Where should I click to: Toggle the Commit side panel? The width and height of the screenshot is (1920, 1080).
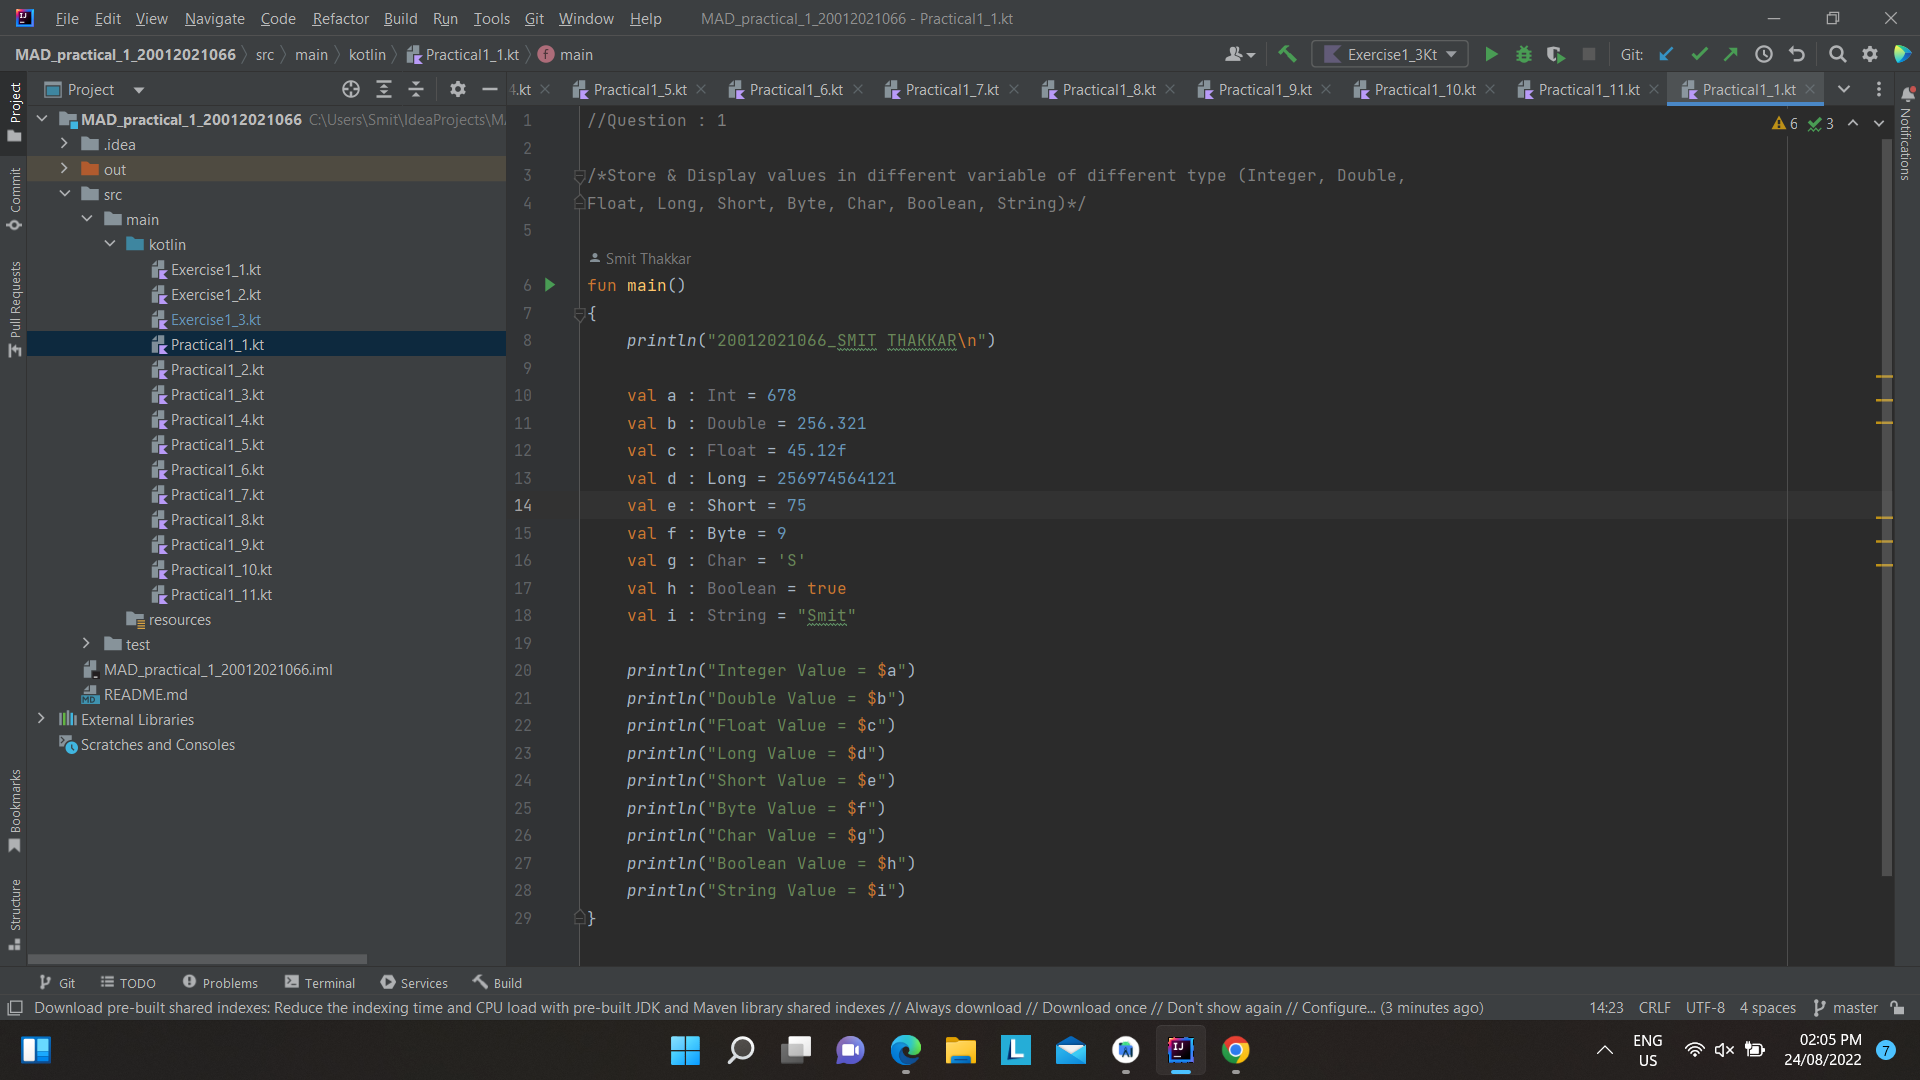point(14,198)
